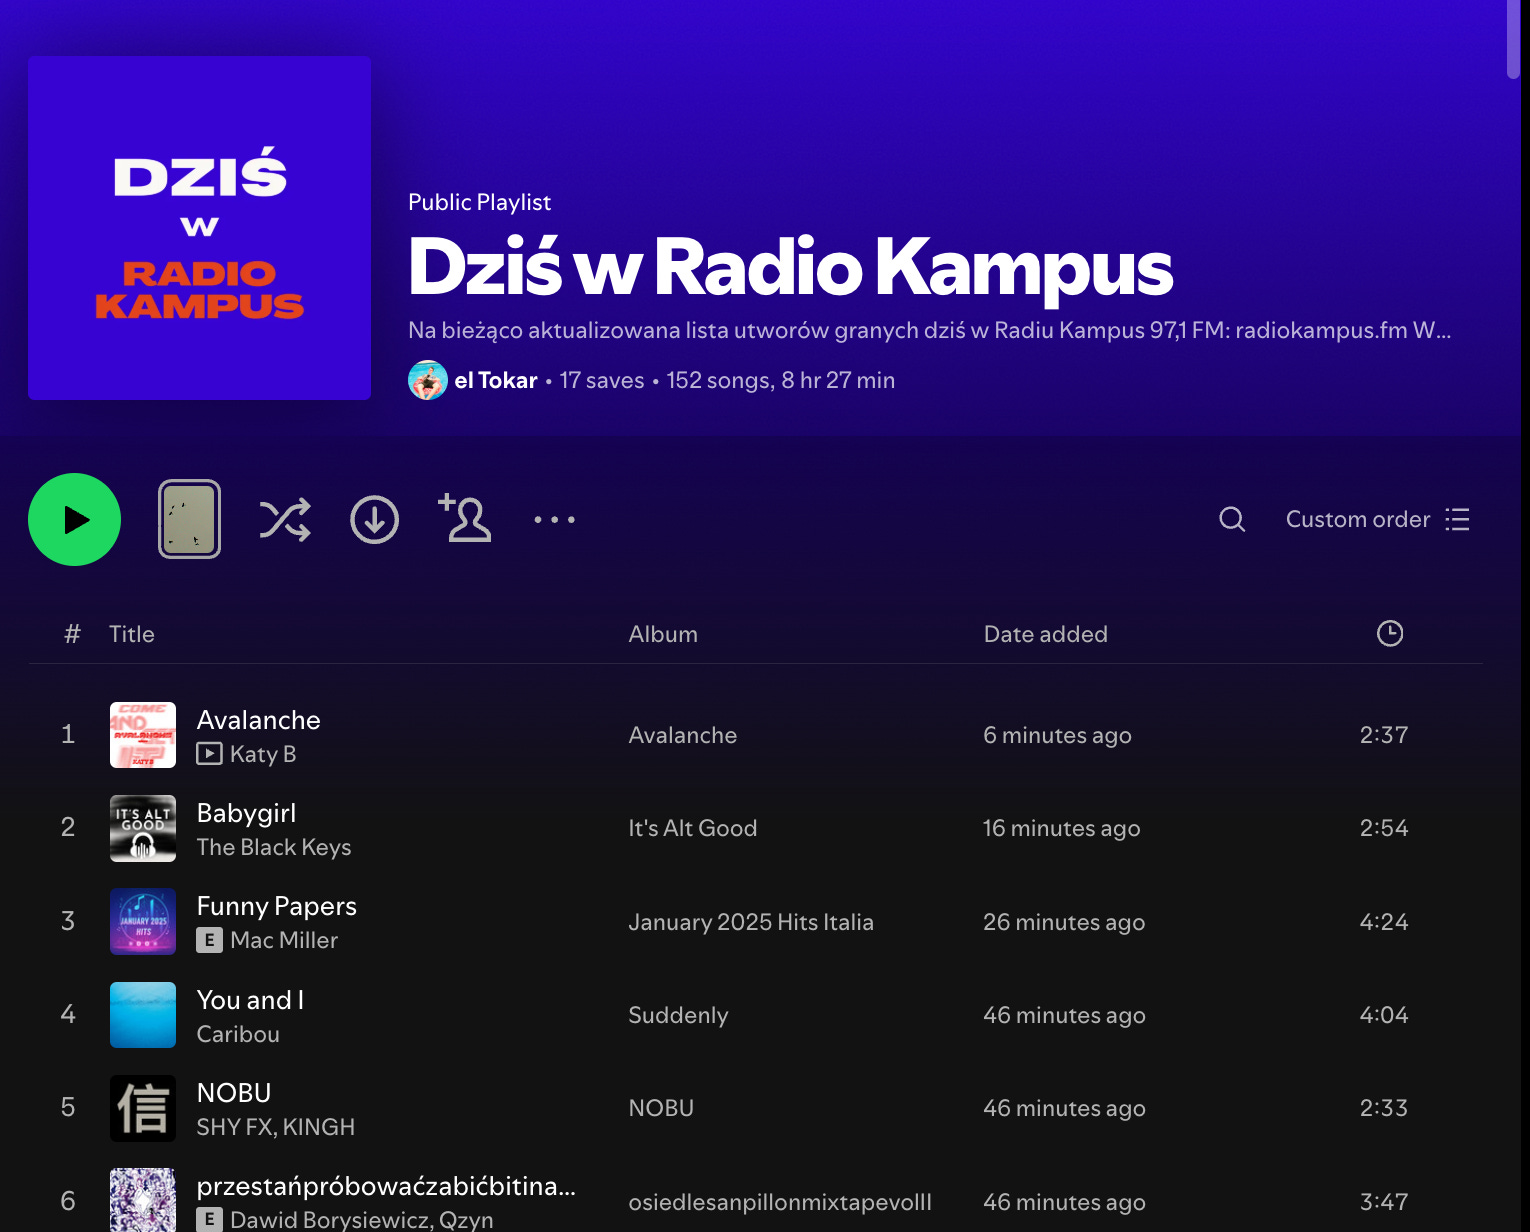Screen dimensions: 1530x1232
Task: Click the 152 songs, 8 hr 27 min text
Action: point(781,380)
